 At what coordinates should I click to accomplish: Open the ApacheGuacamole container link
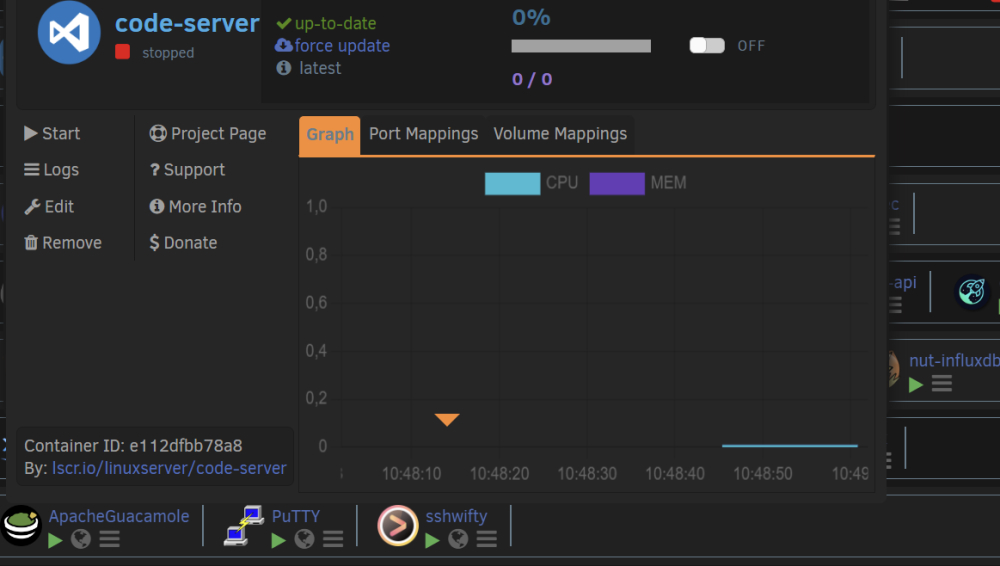click(119, 516)
